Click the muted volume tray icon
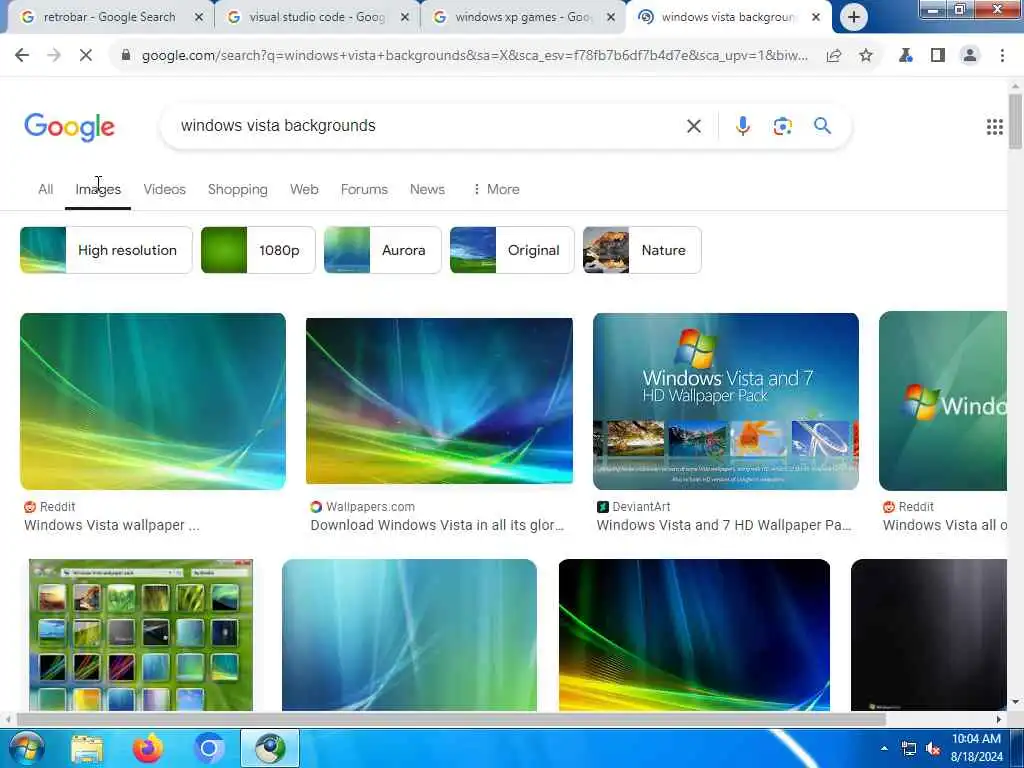 (933, 748)
